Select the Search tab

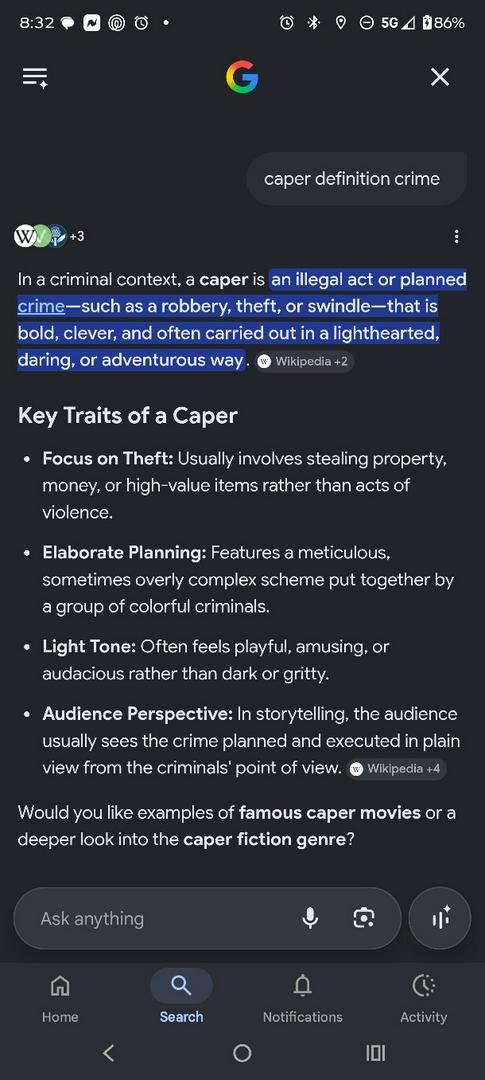[x=181, y=997]
